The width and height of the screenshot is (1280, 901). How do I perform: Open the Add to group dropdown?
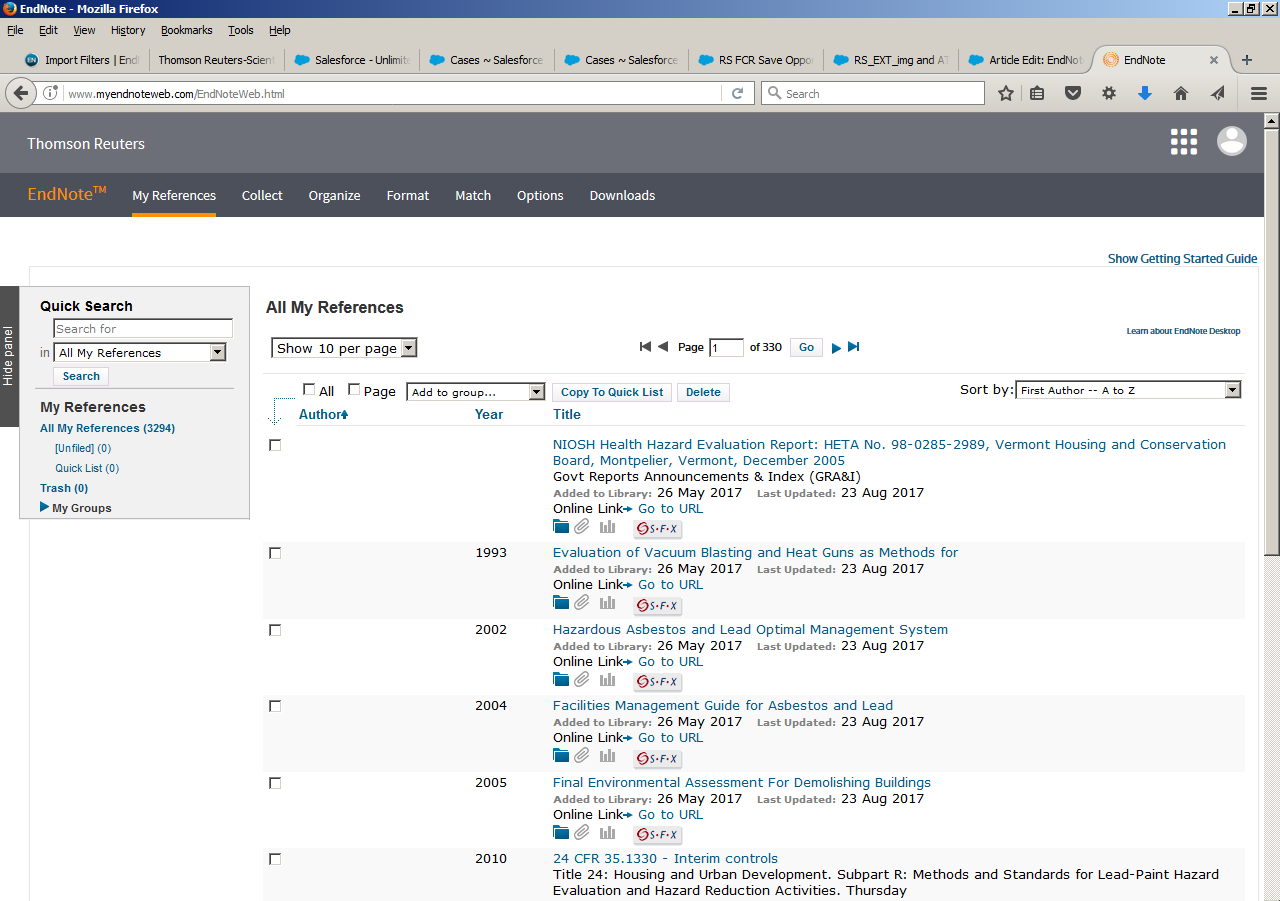(x=475, y=392)
